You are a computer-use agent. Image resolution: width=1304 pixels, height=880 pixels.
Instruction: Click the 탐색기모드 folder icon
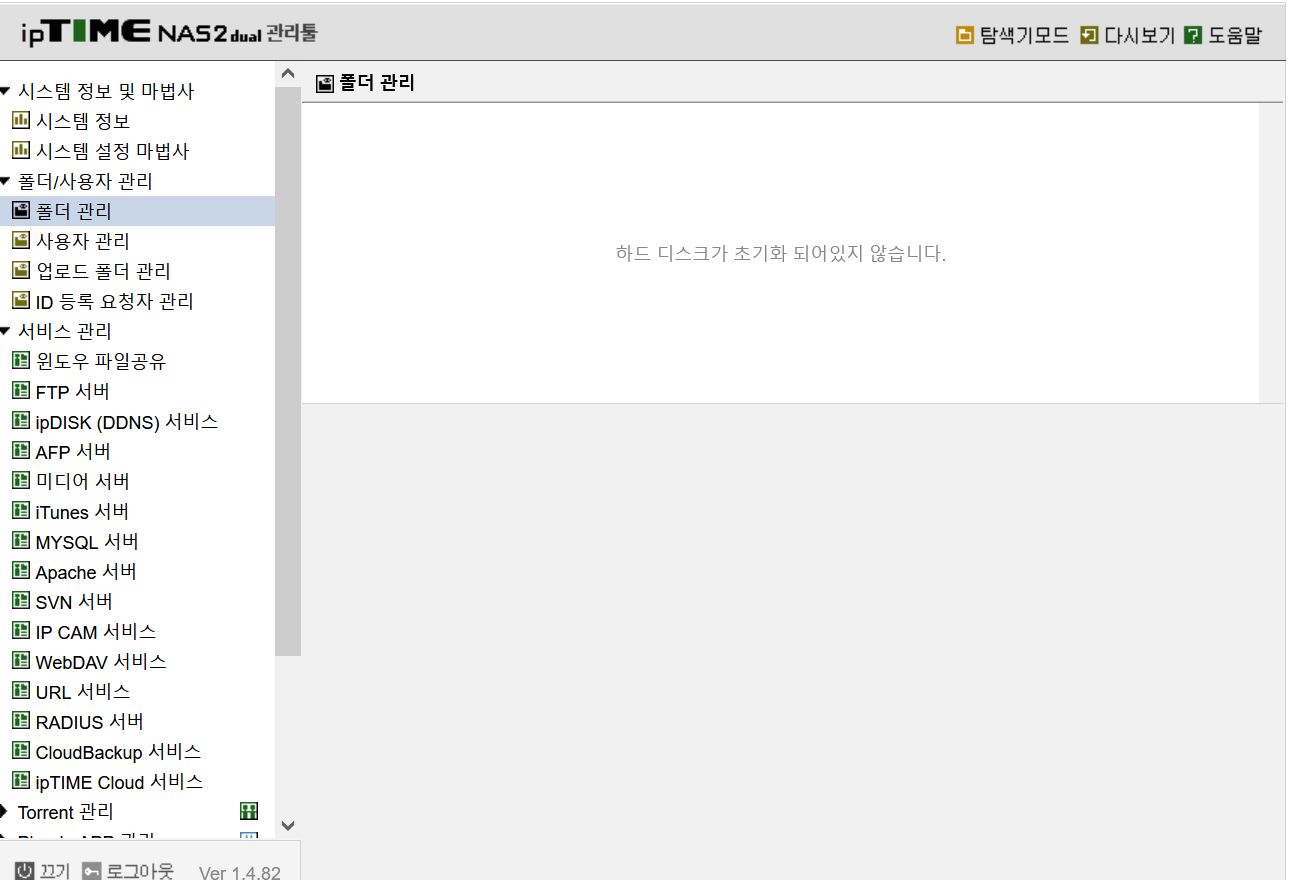coord(965,35)
